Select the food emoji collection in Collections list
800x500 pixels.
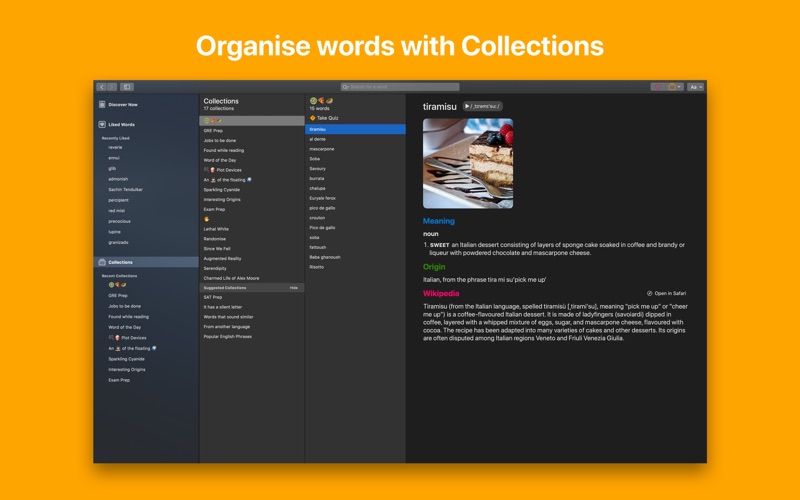pyautogui.click(x=252, y=121)
